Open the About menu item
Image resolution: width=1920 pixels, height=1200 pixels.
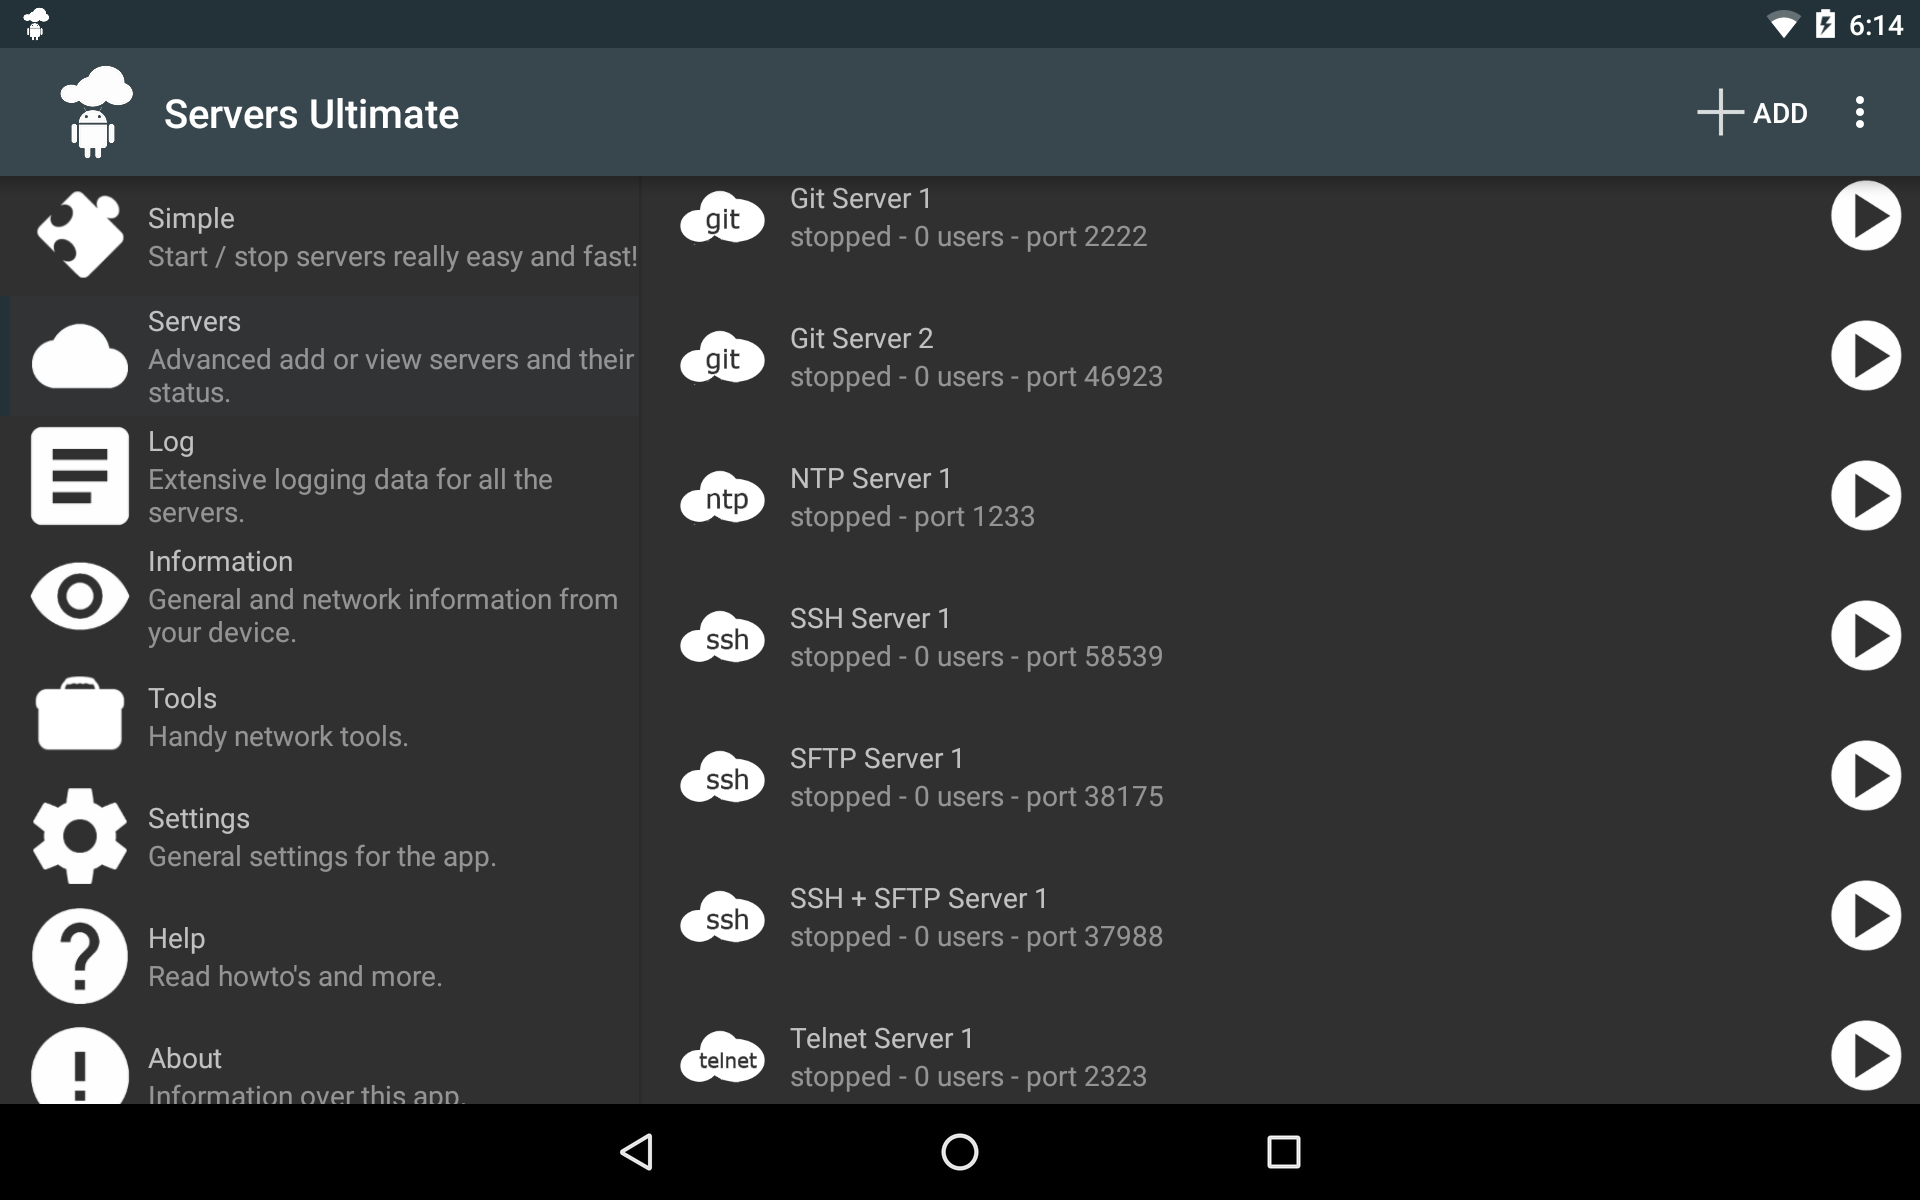click(x=320, y=1061)
